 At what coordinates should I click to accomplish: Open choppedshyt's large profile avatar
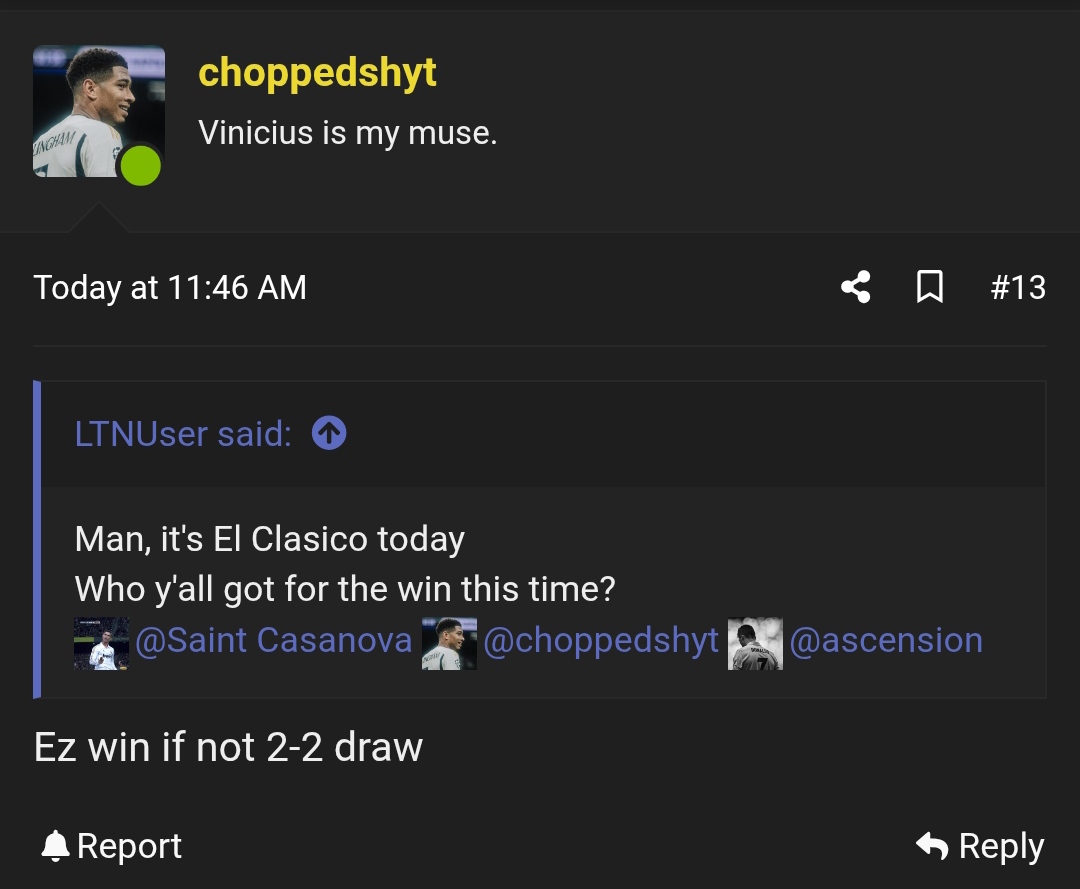pos(98,111)
